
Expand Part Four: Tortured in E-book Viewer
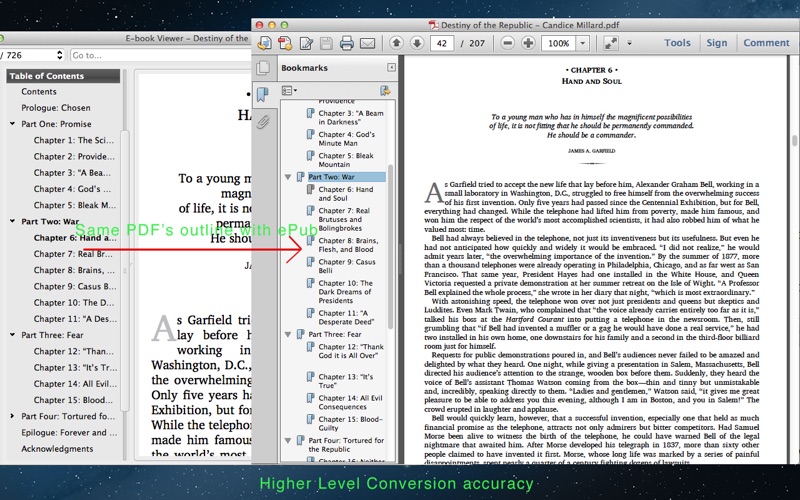[x=12, y=416]
